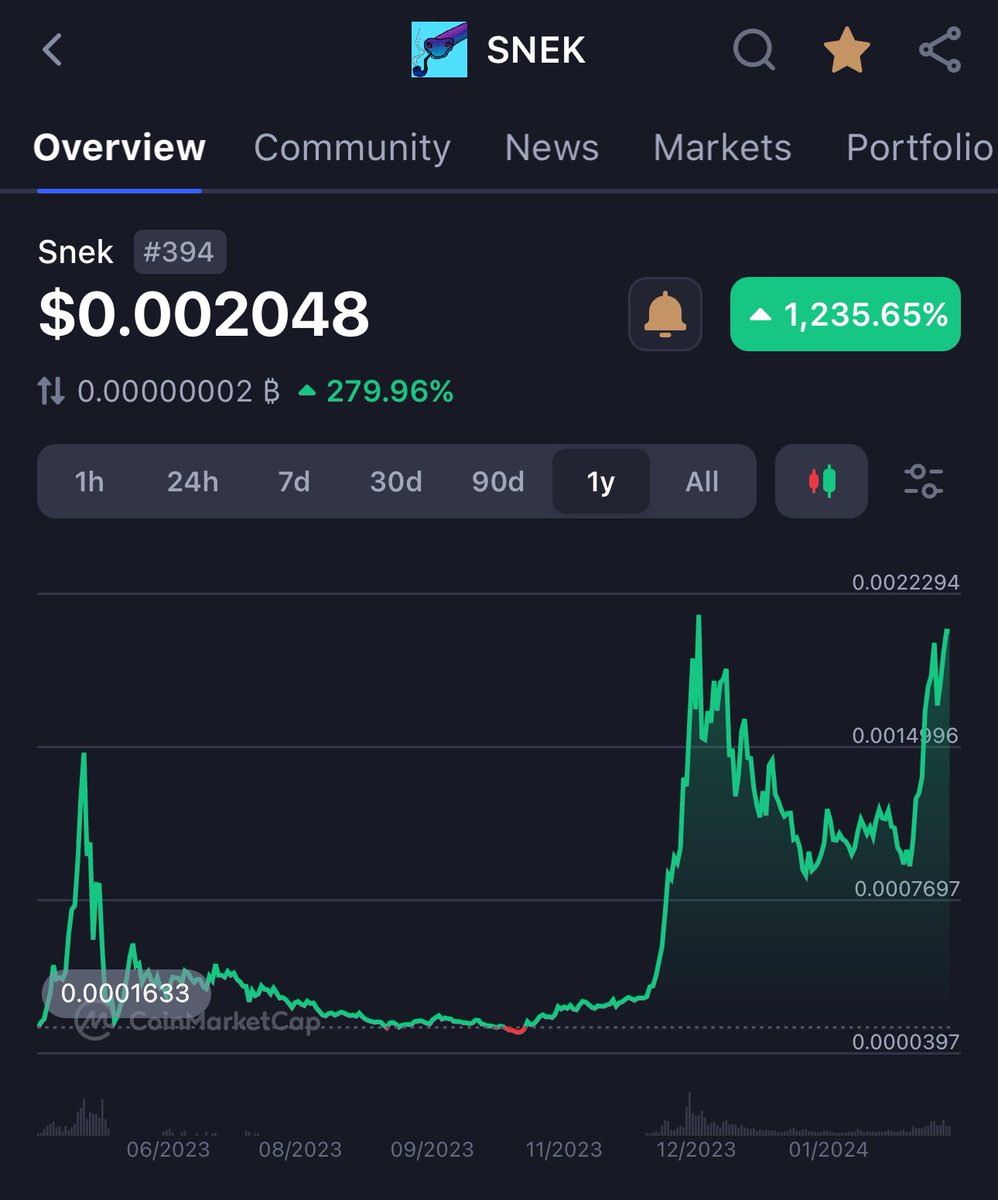Tap the Snek coin name label
This screenshot has width=998, height=1200.
[76, 252]
